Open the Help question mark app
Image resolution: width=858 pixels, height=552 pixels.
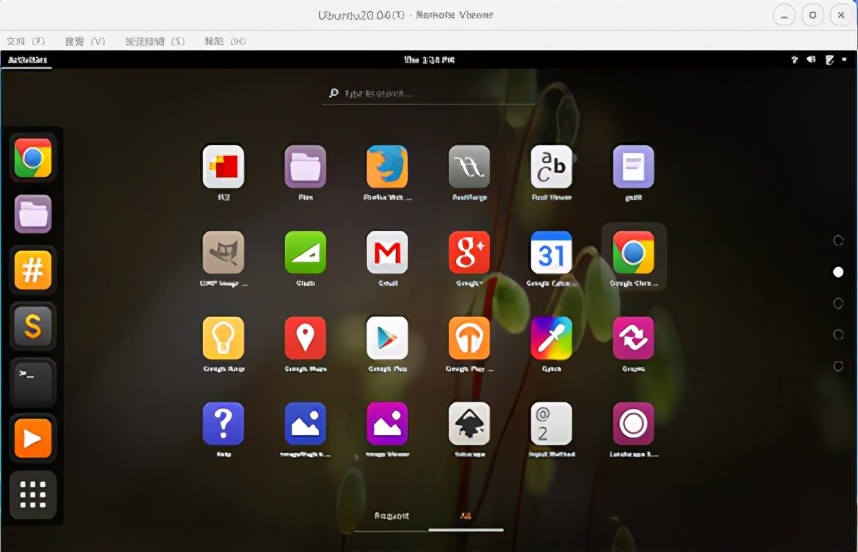pos(223,423)
